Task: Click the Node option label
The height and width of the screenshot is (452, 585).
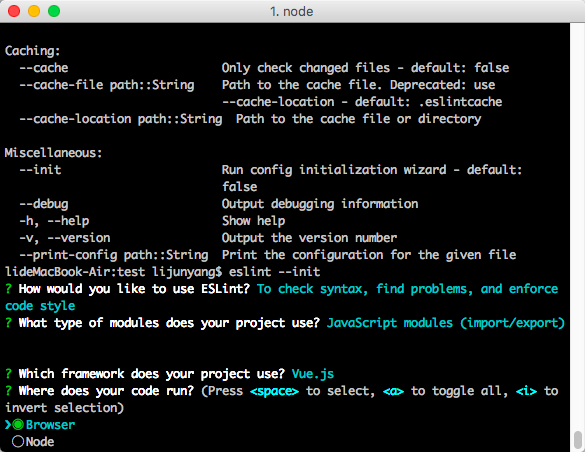Action: 40,442
